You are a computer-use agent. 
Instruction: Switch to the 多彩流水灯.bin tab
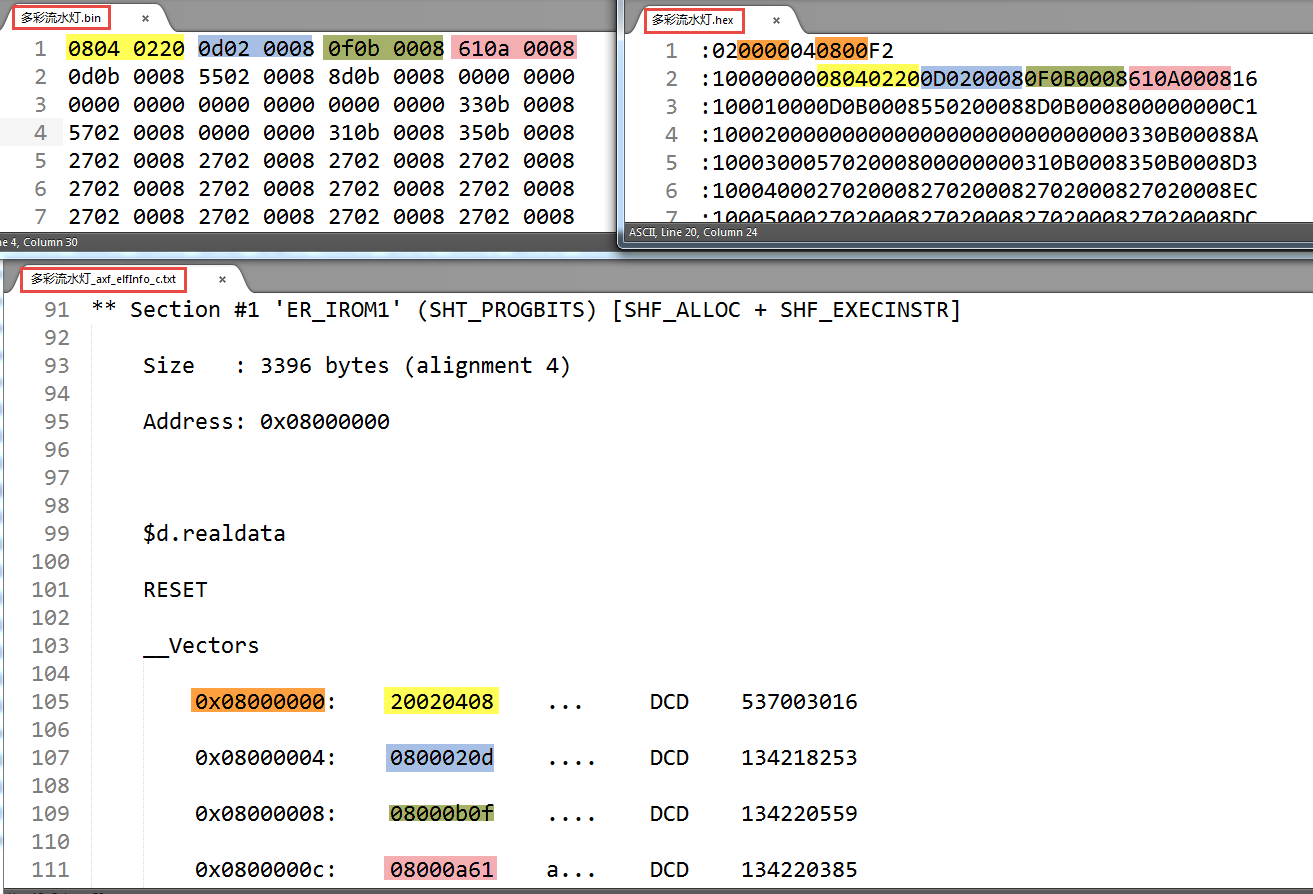[x=61, y=18]
